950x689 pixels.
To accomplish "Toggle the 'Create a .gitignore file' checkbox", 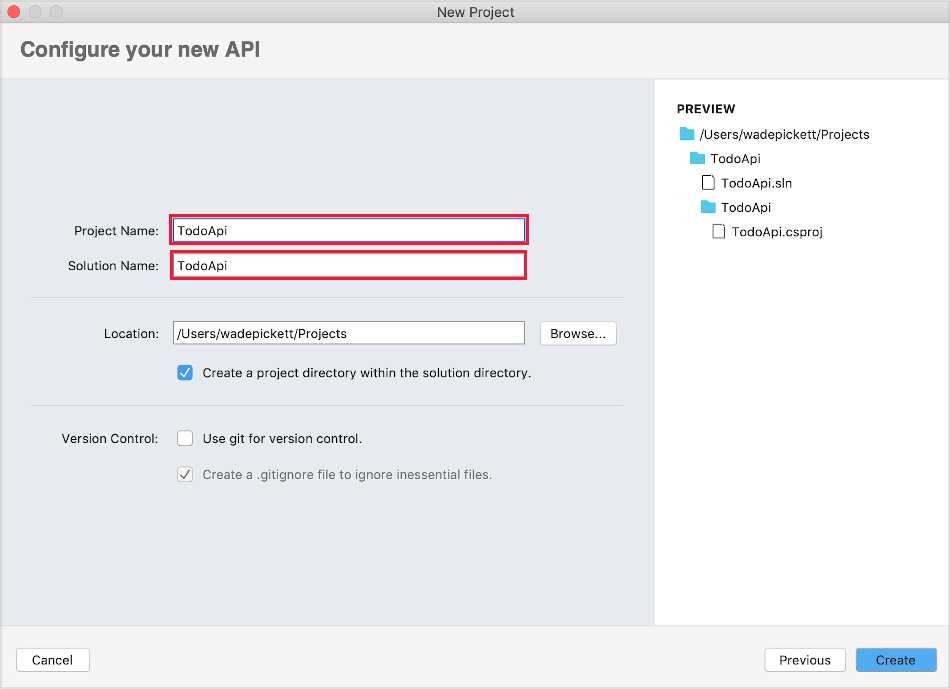I will click(185, 474).
